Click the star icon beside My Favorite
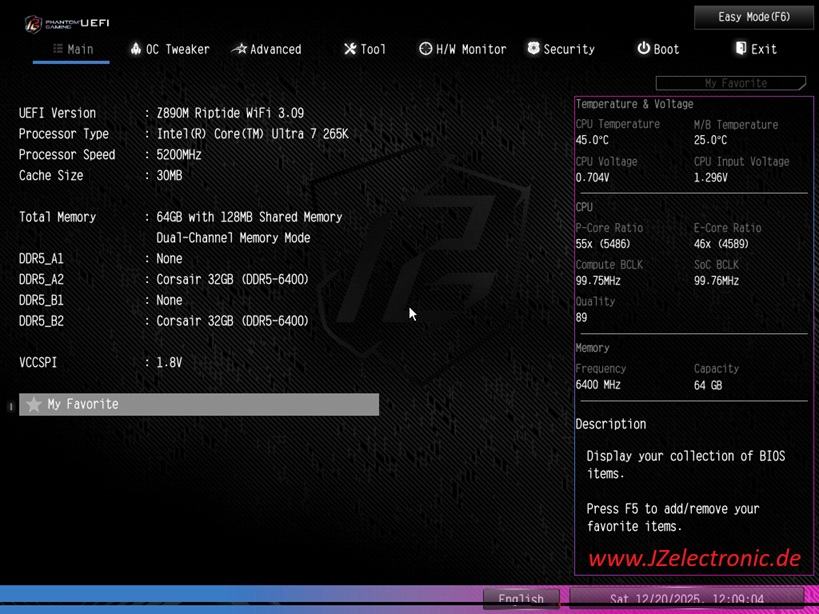The width and height of the screenshot is (819, 614). (34, 404)
